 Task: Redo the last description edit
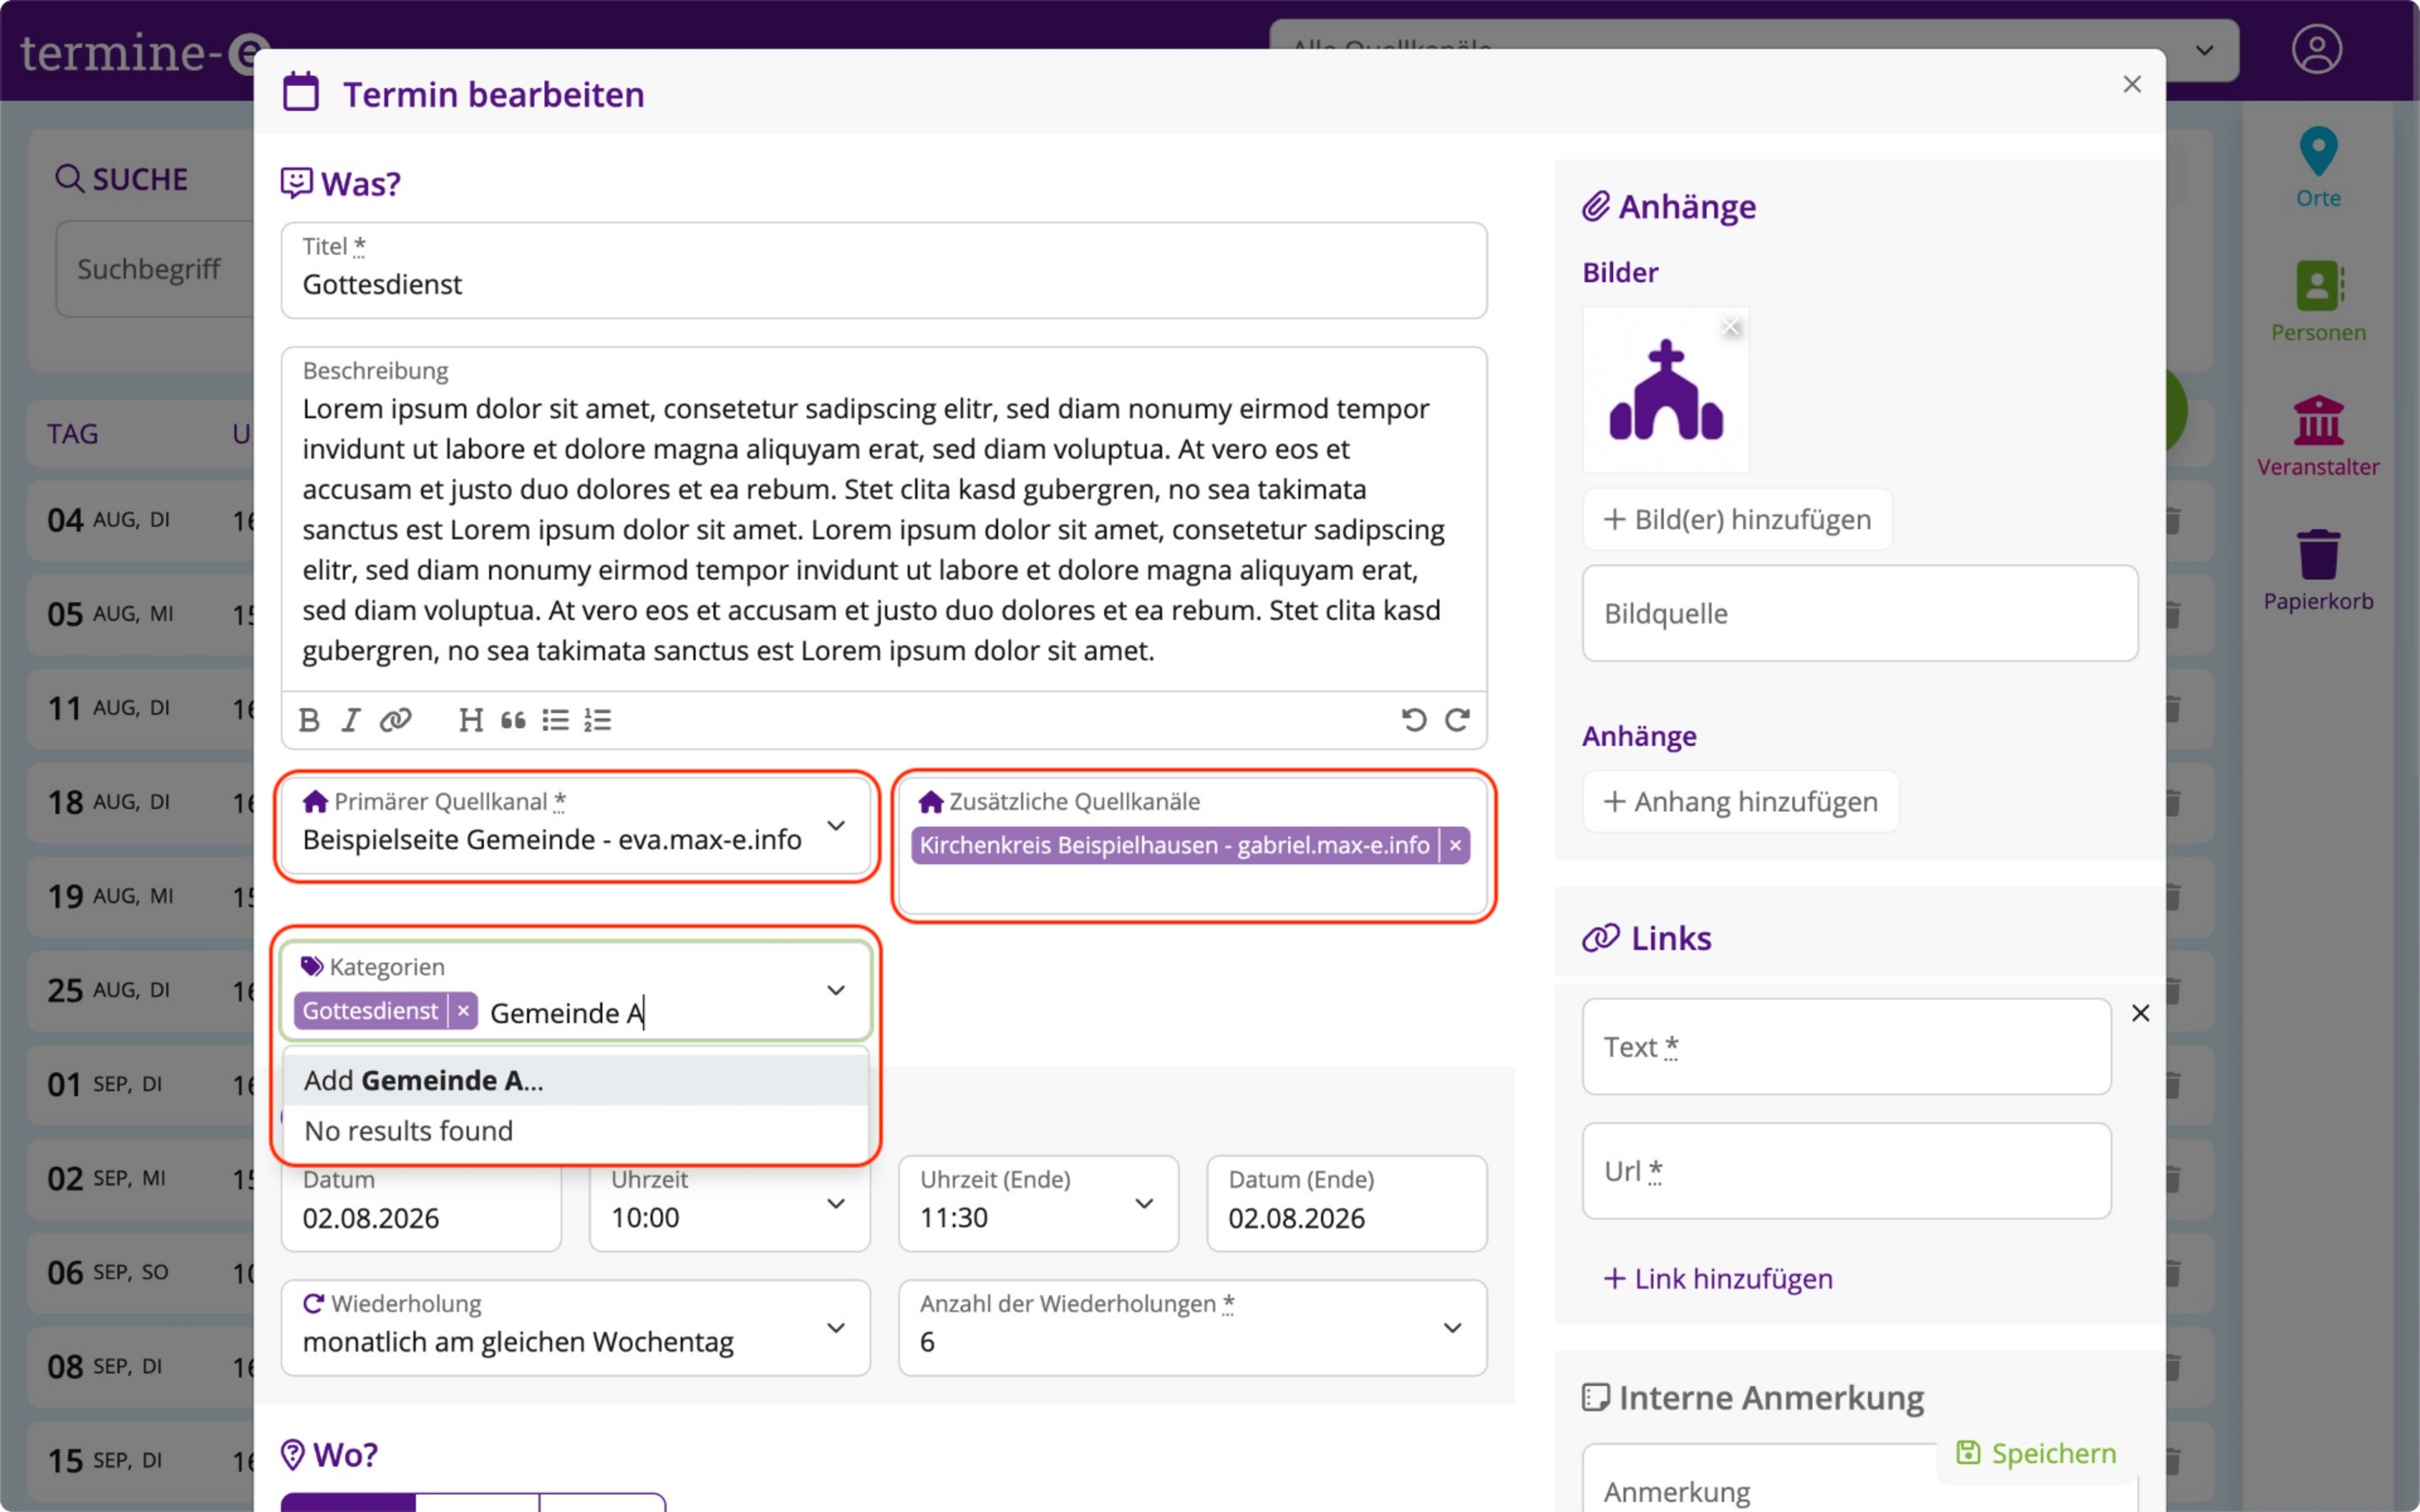1457,720
